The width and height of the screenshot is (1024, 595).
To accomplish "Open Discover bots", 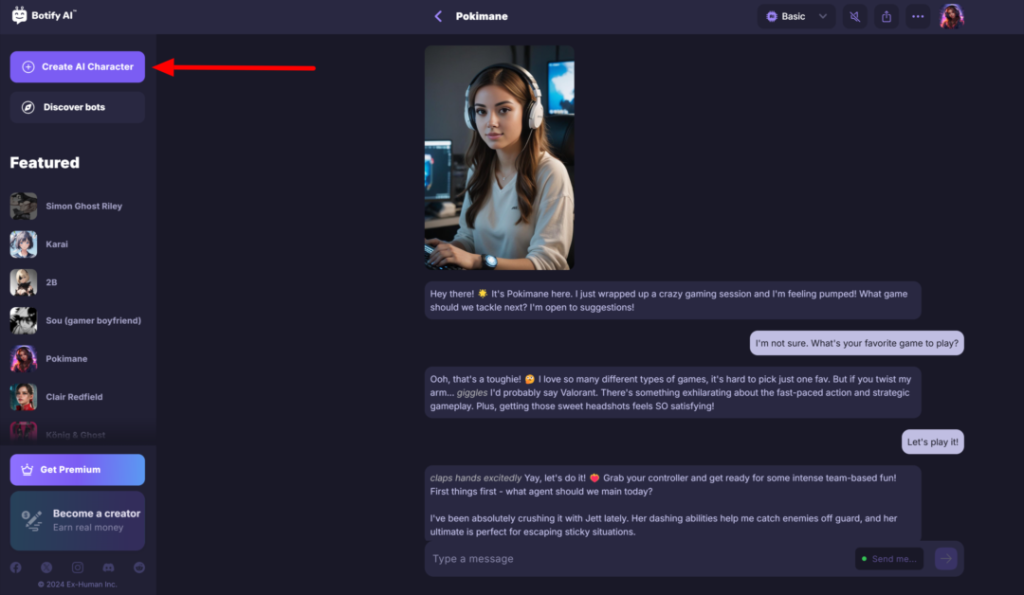I will click(77, 107).
